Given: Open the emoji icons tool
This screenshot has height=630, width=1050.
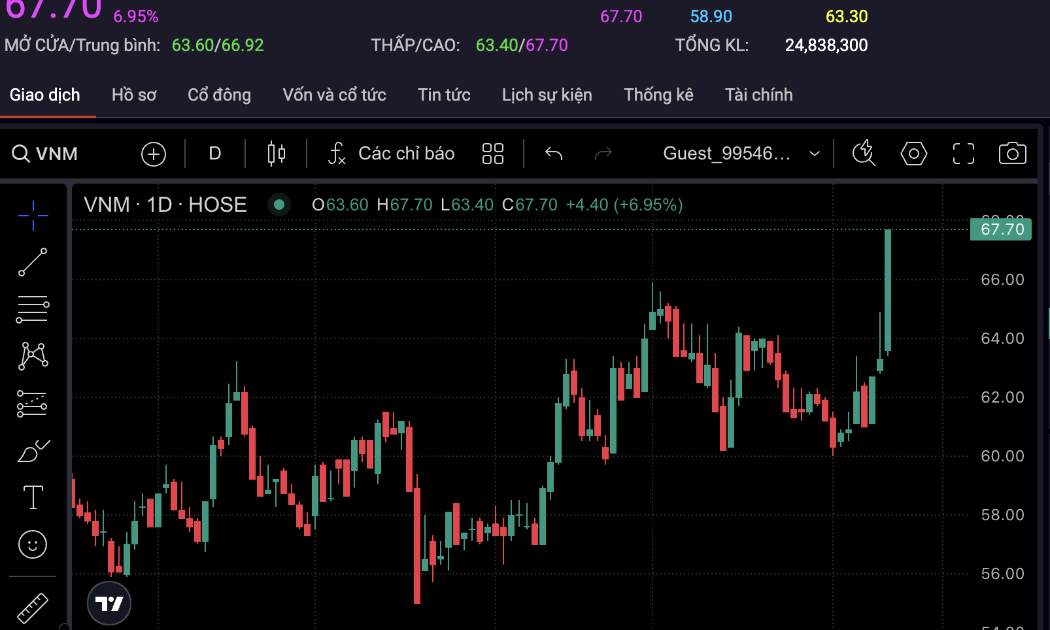Looking at the screenshot, I should point(33,544).
